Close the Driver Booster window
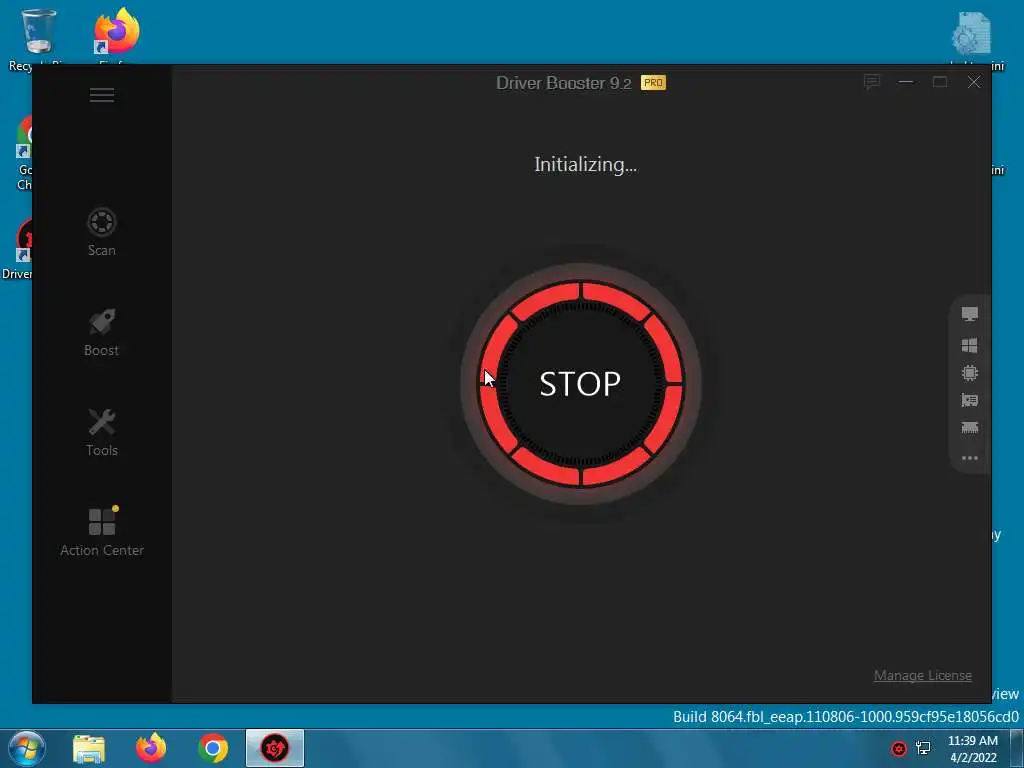The height and width of the screenshot is (768, 1024). click(974, 82)
